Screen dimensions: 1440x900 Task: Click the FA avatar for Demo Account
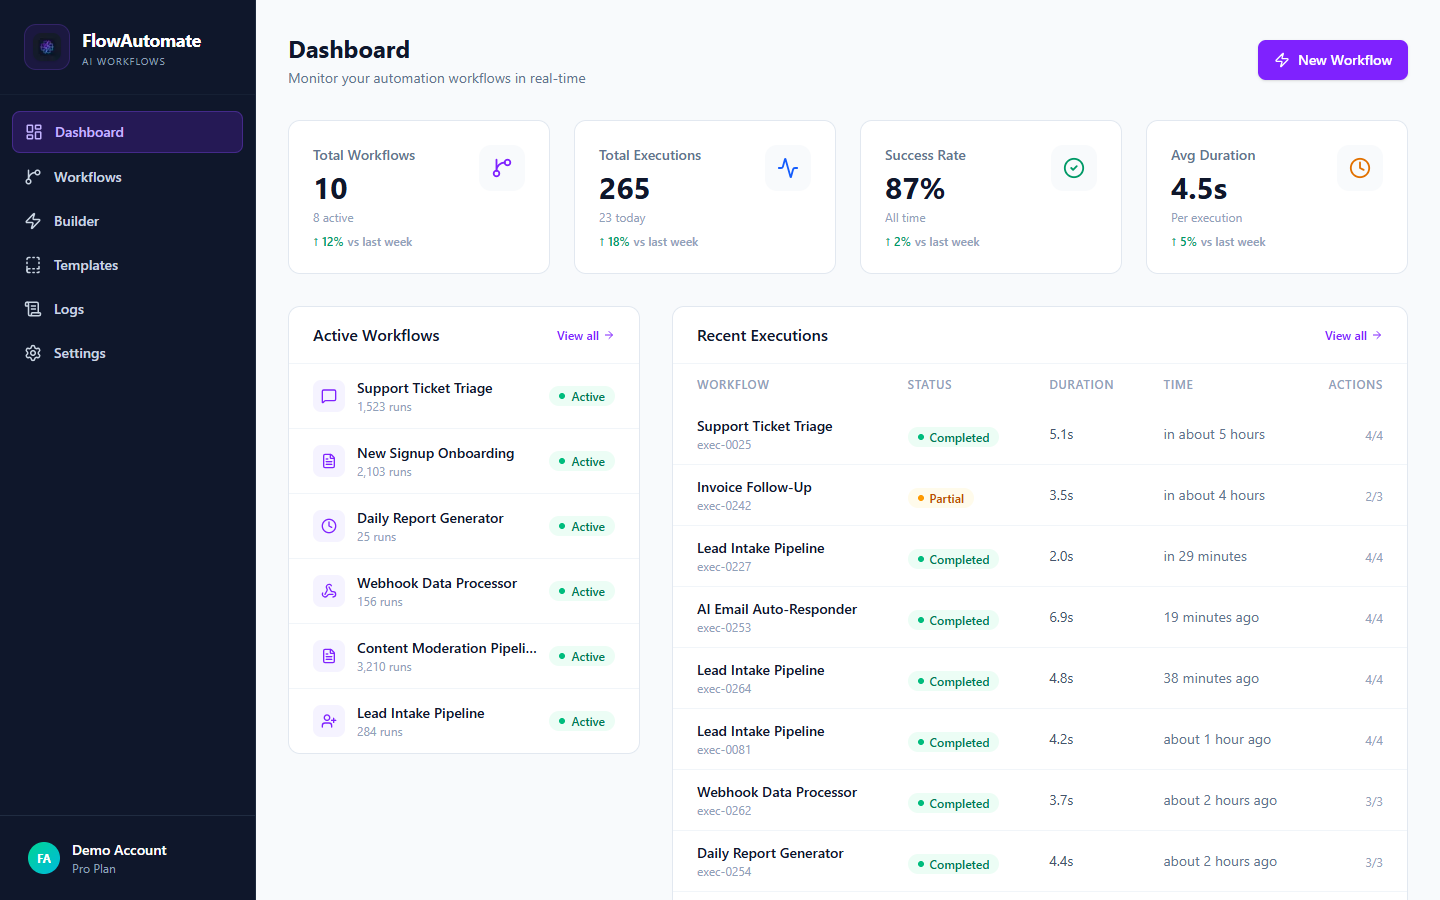44,858
